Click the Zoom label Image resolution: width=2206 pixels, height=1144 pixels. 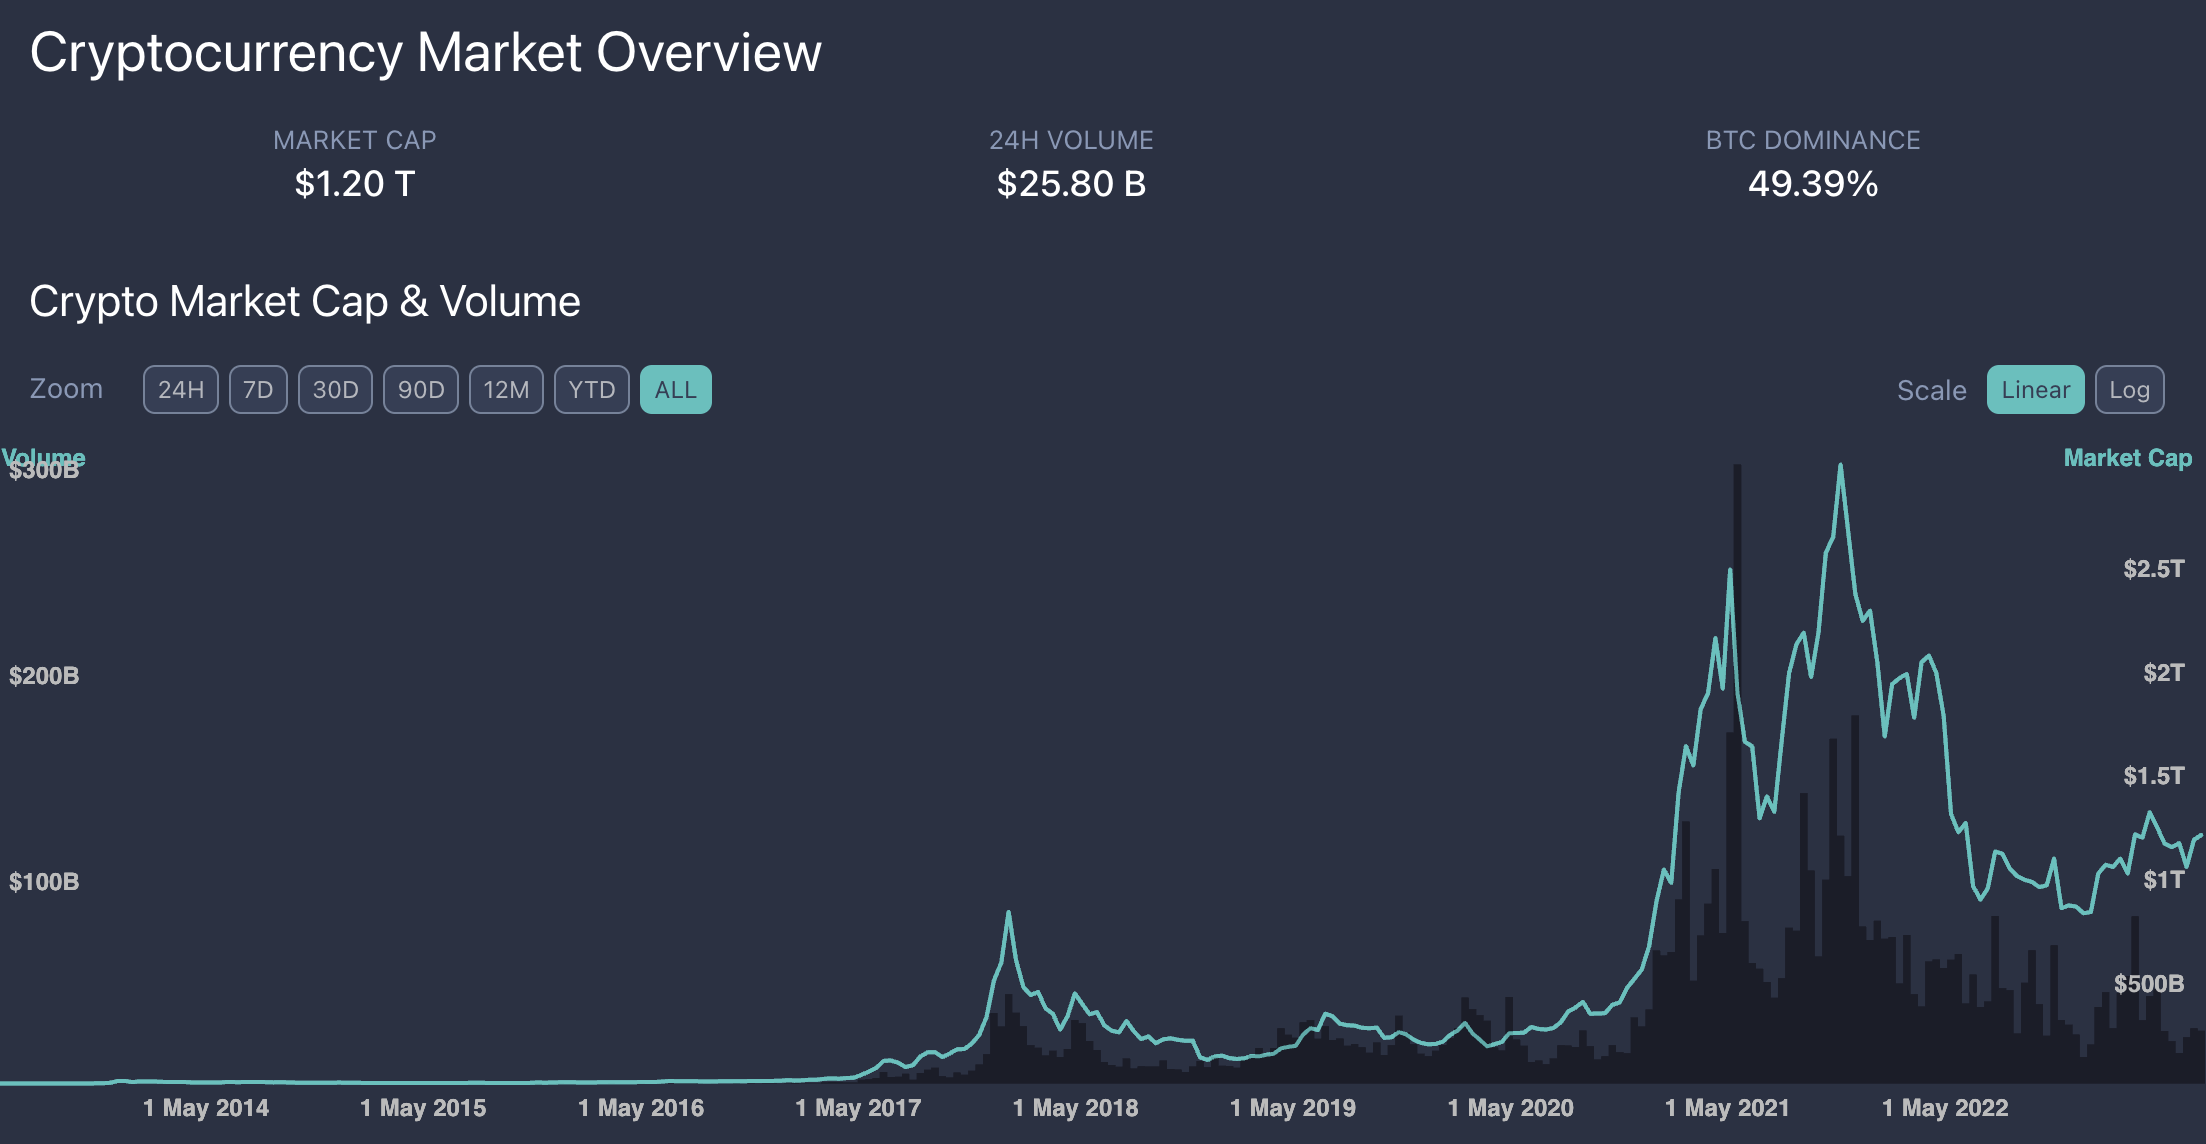66,389
